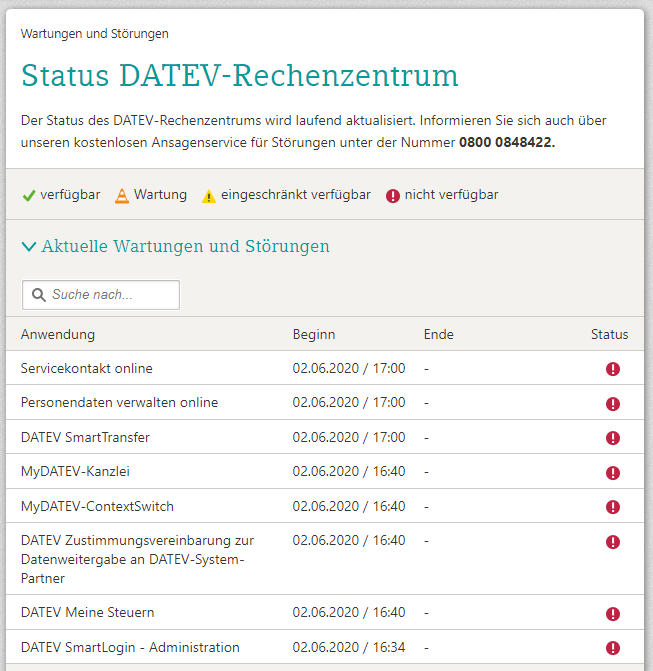
Task: Click the green checkmark verfügbar legend icon
Action: tap(29, 196)
